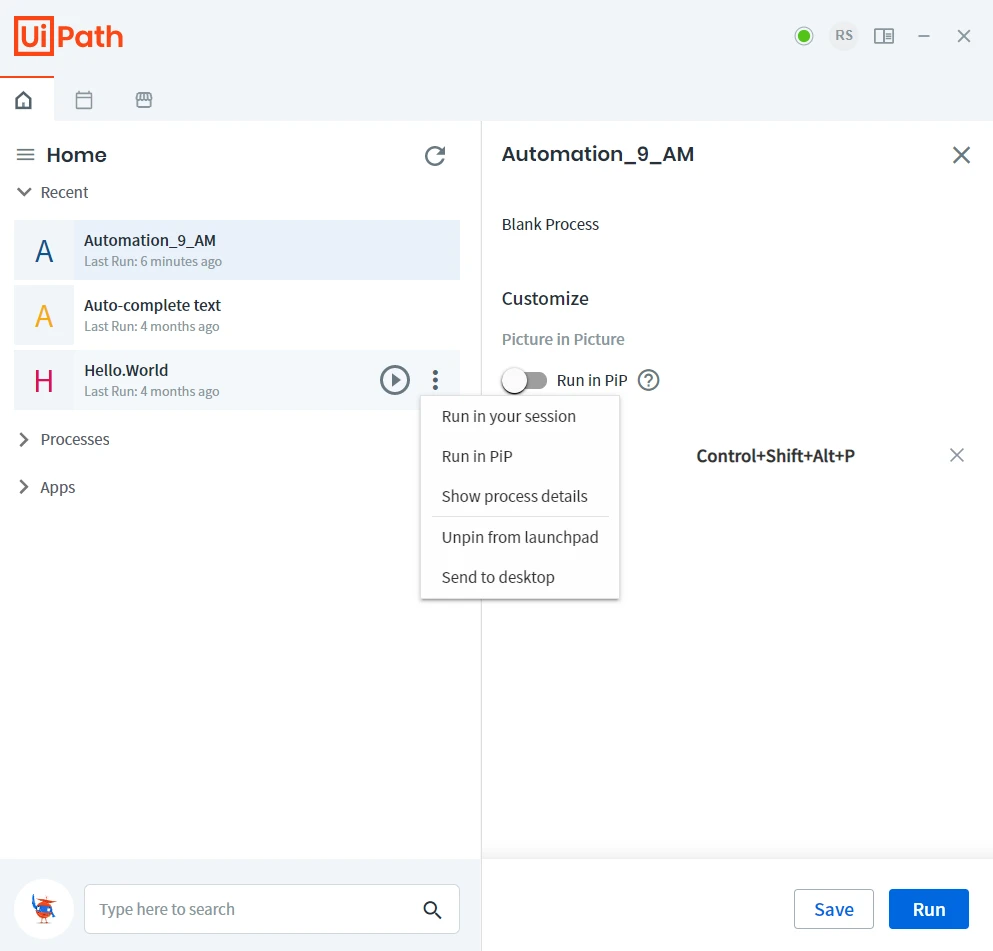Viewport: 993px width, 951px height.
Task: Click the H icon of Hello.World
Action: [44, 381]
